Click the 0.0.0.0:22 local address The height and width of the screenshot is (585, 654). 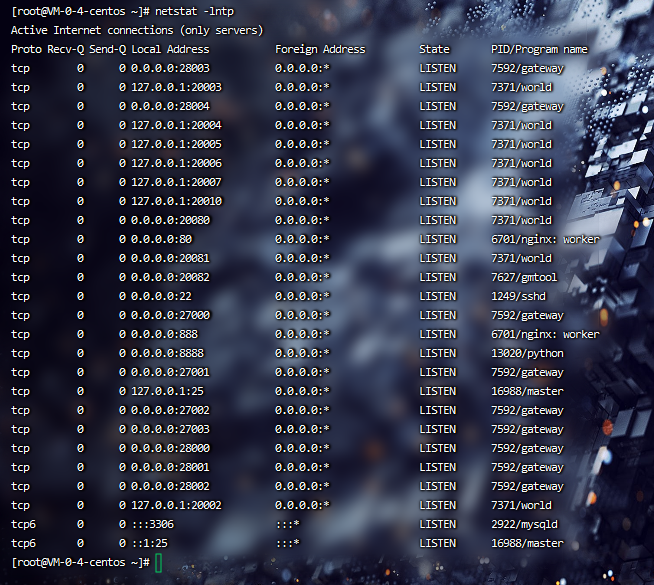point(161,296)
